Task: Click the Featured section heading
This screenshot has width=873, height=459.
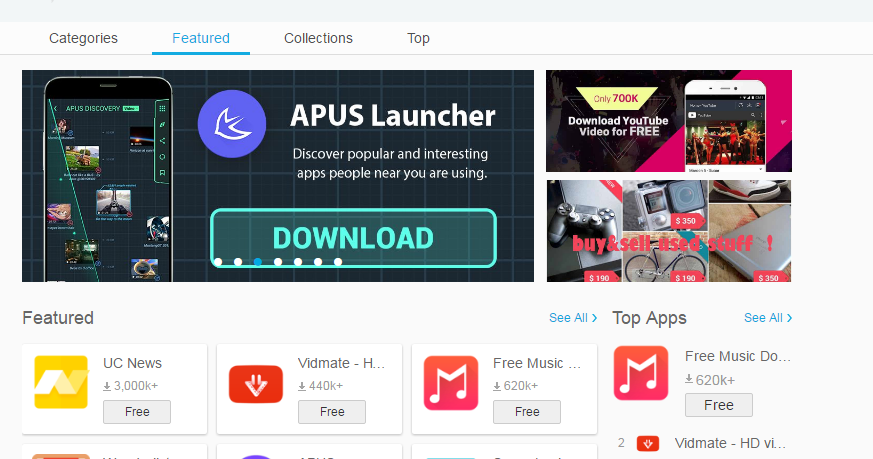Action: pyautogui.click(x=58, y=318)
